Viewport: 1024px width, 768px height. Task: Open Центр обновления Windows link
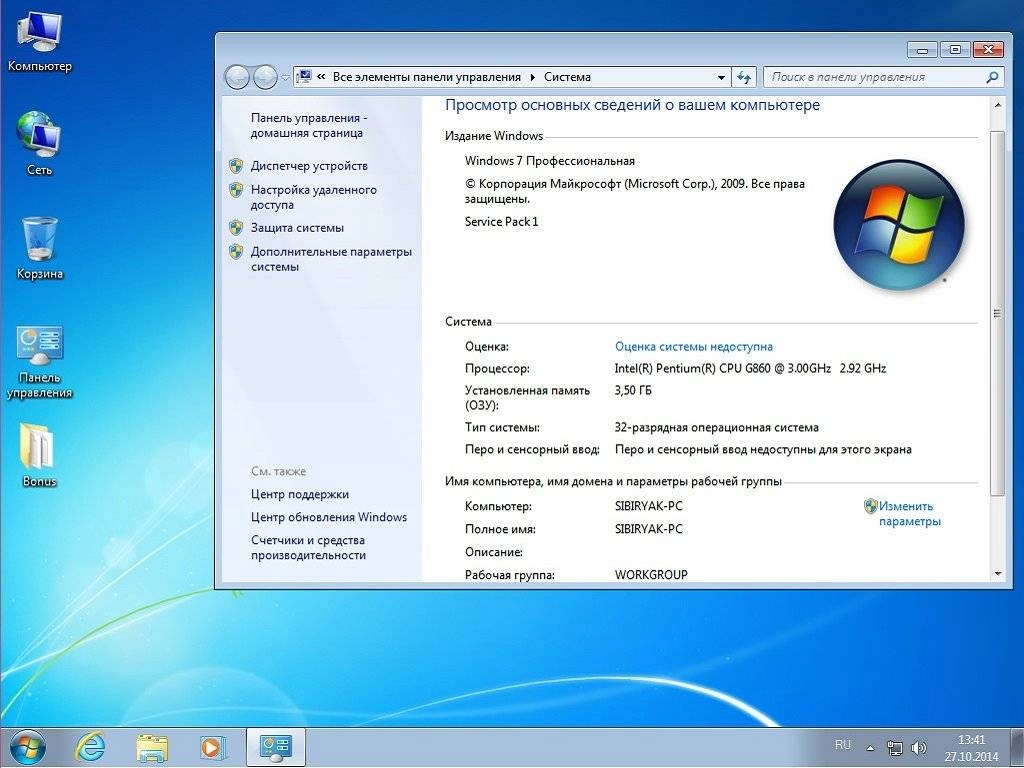click(x=328, y=517)
